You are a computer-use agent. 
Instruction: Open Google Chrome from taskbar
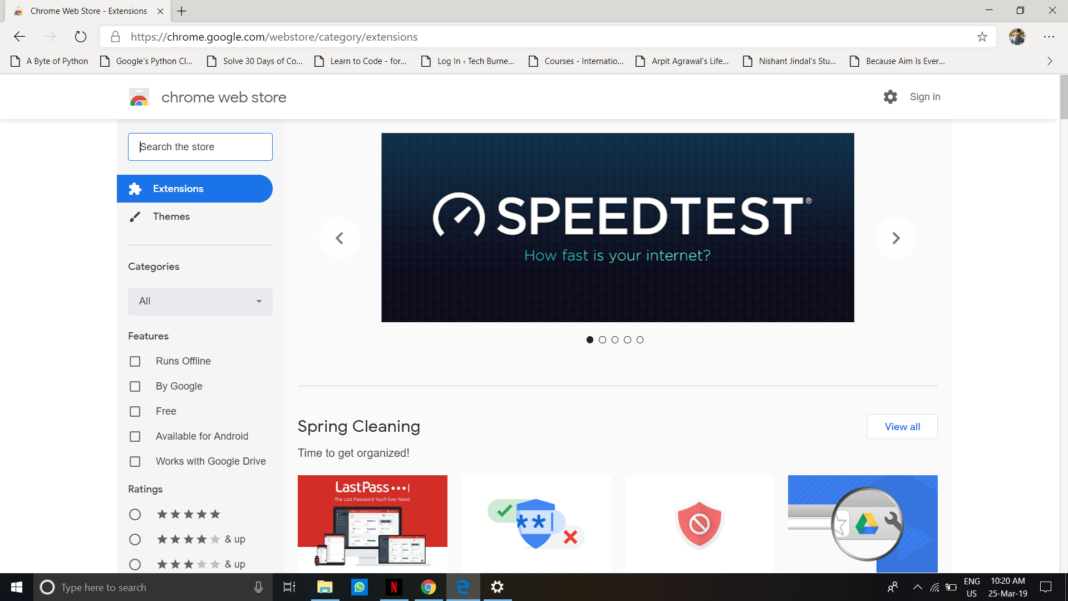(428, 587)
